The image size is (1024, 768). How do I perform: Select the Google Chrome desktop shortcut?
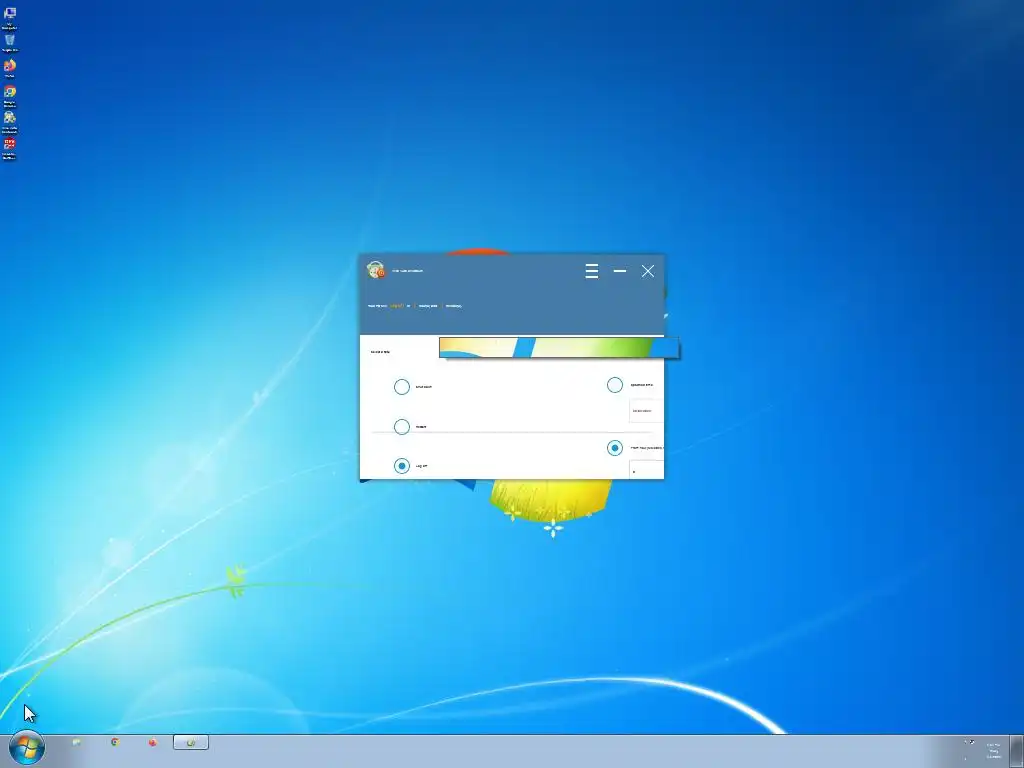[10, 95]
